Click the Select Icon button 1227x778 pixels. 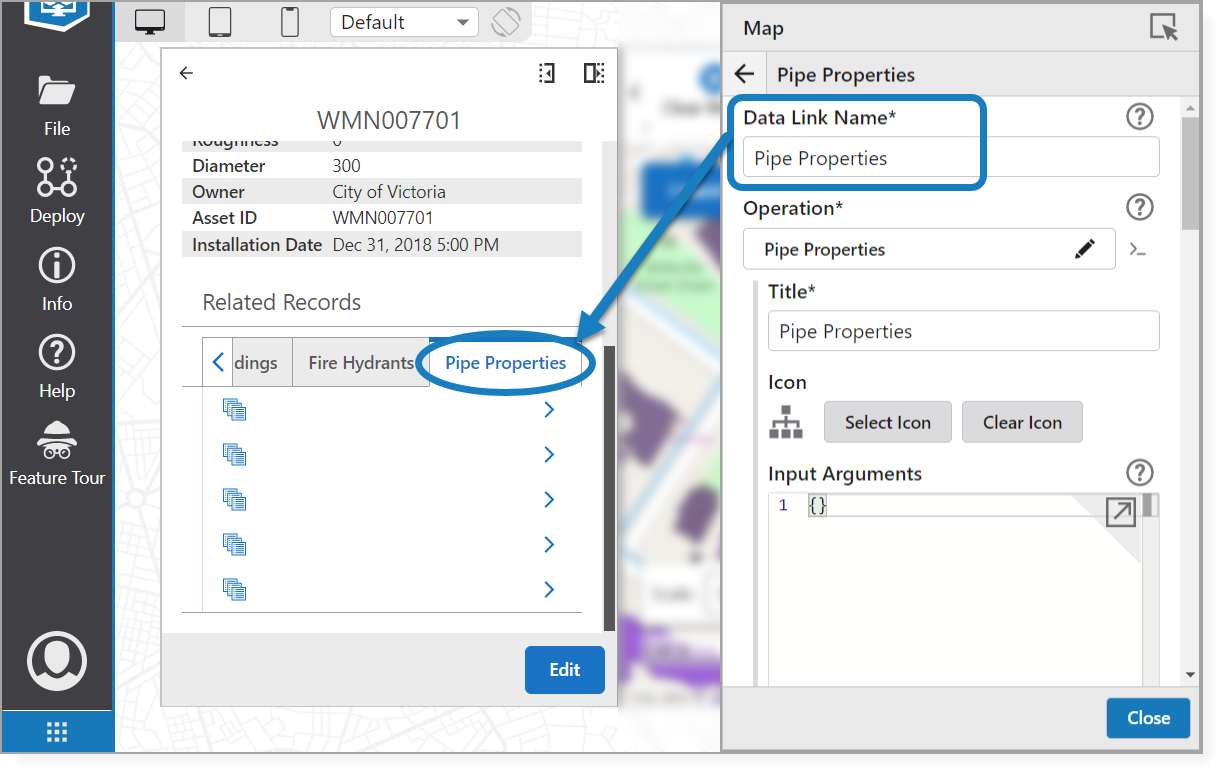click(887, 422)
